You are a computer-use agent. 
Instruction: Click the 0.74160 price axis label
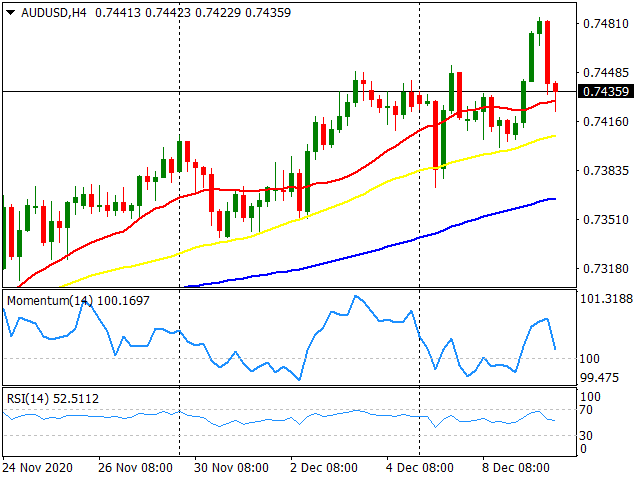click(606, 122)
